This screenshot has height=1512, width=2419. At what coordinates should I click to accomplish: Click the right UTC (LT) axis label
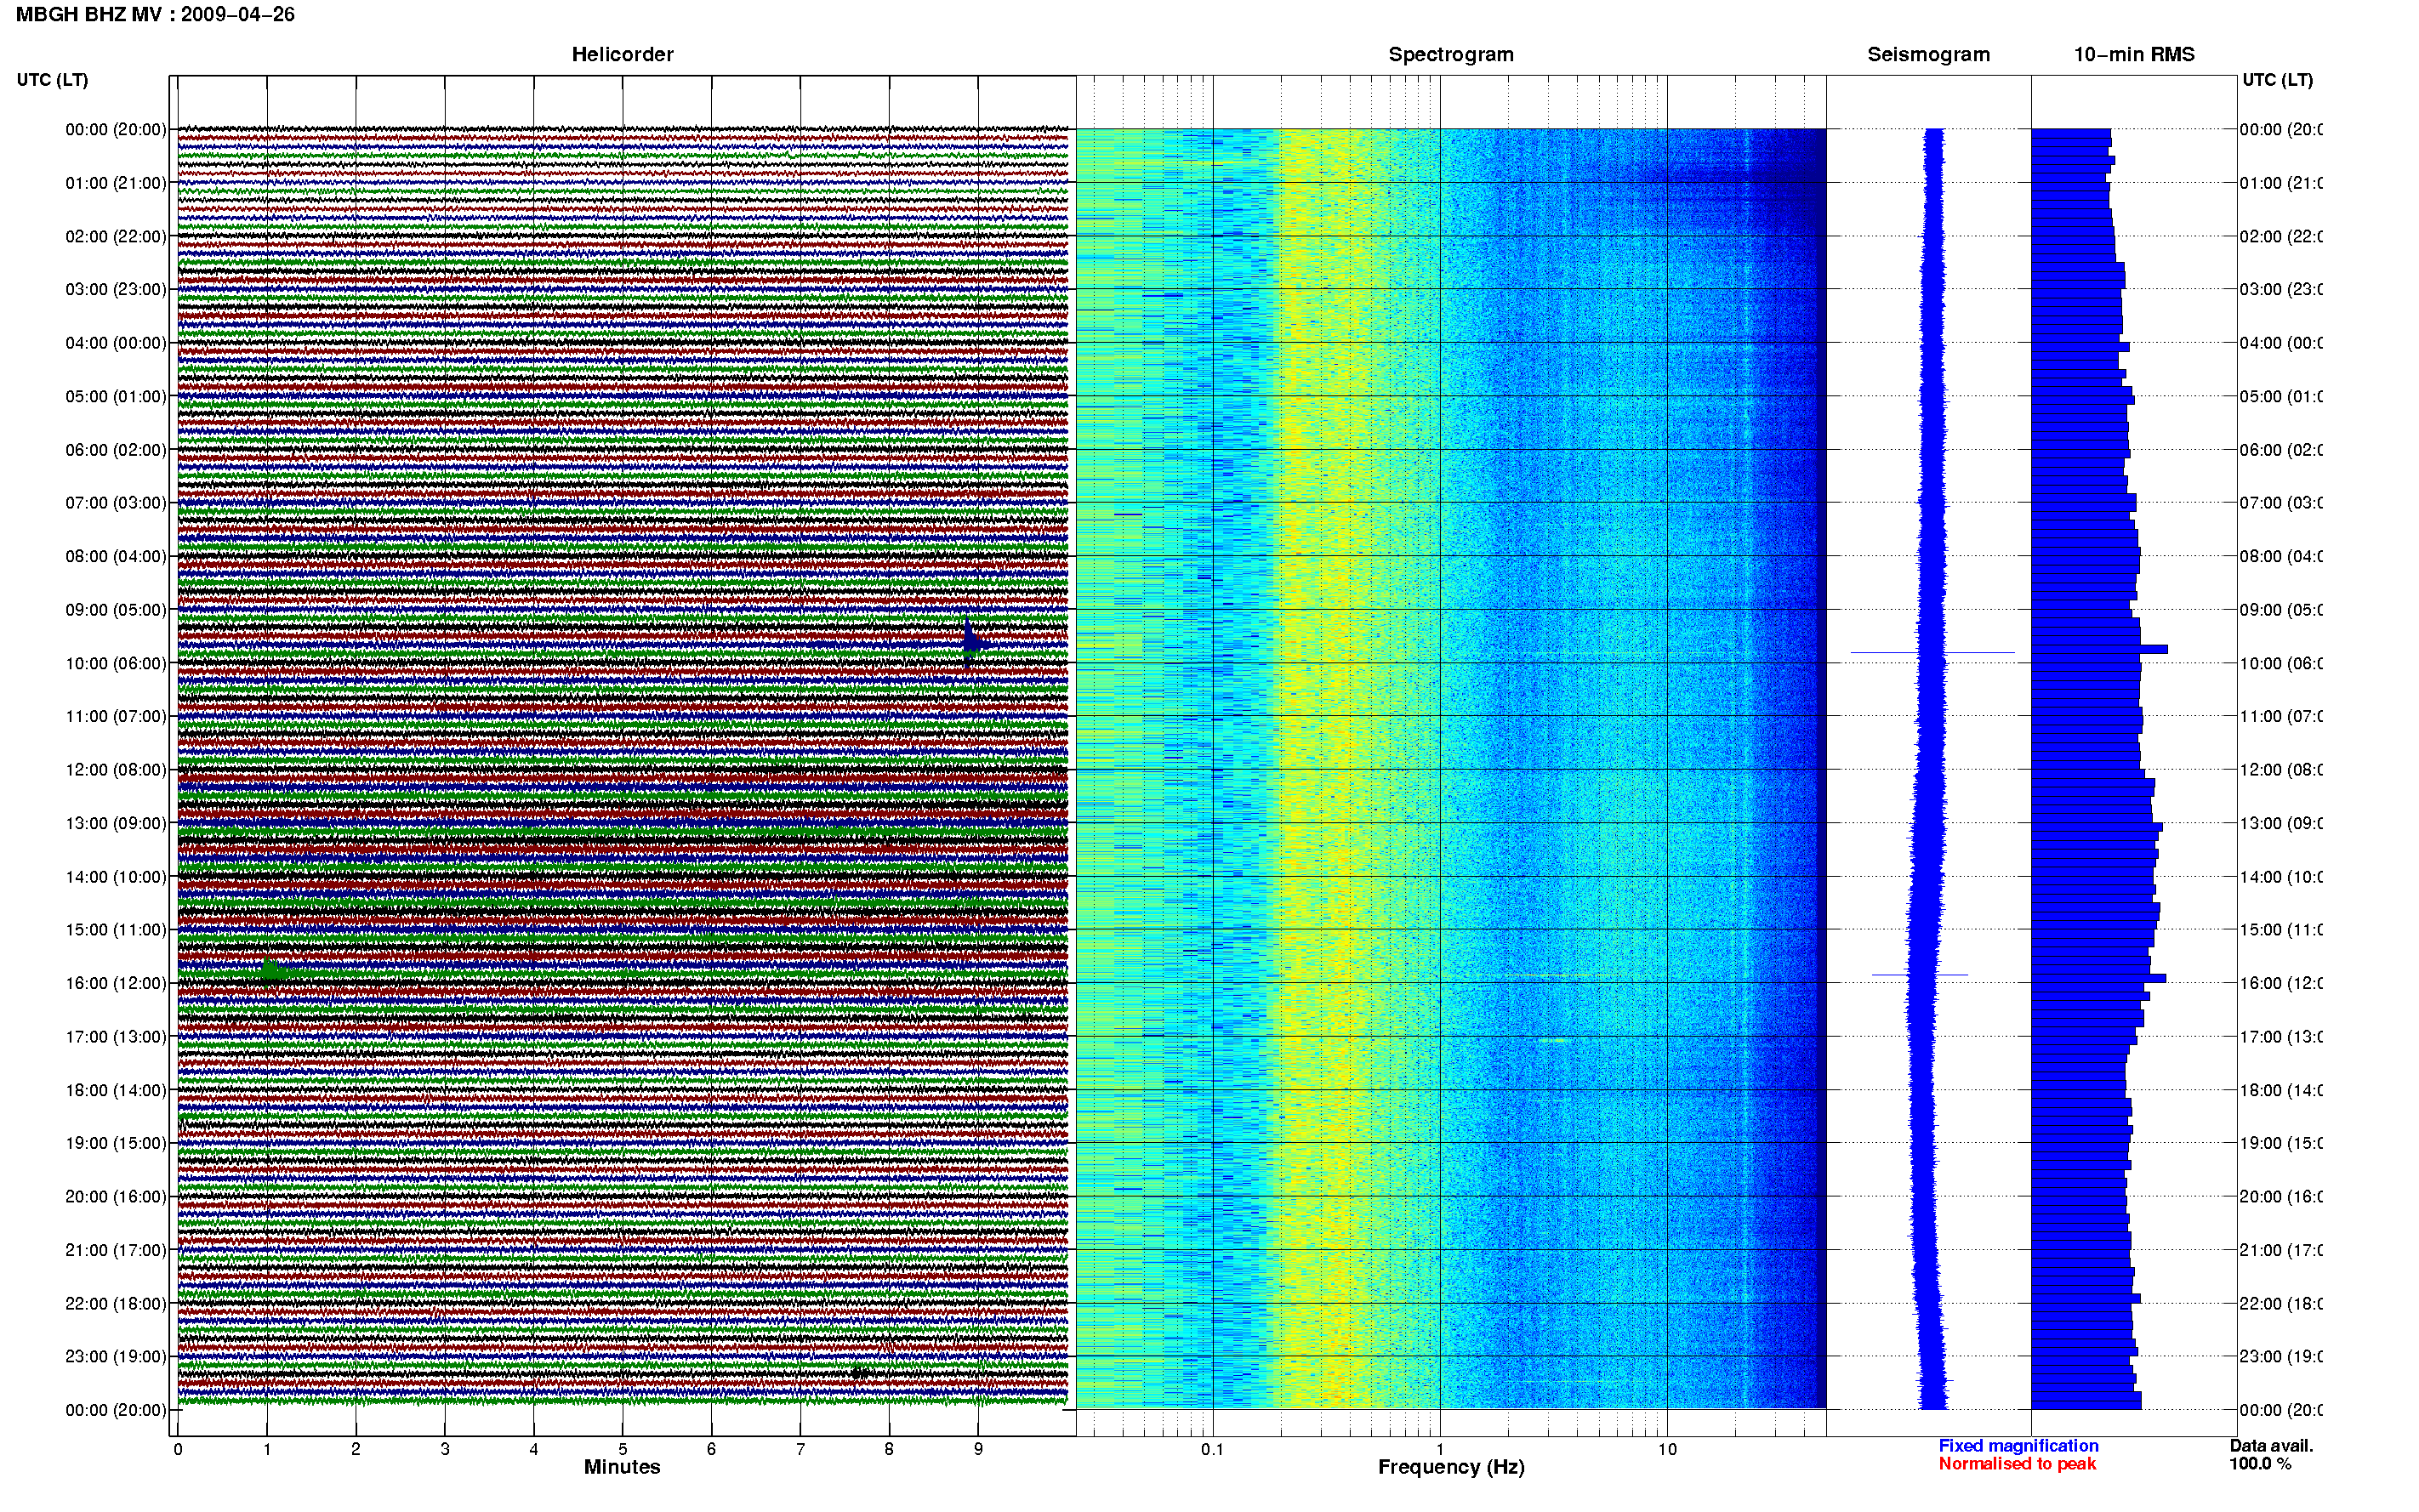2277,80
